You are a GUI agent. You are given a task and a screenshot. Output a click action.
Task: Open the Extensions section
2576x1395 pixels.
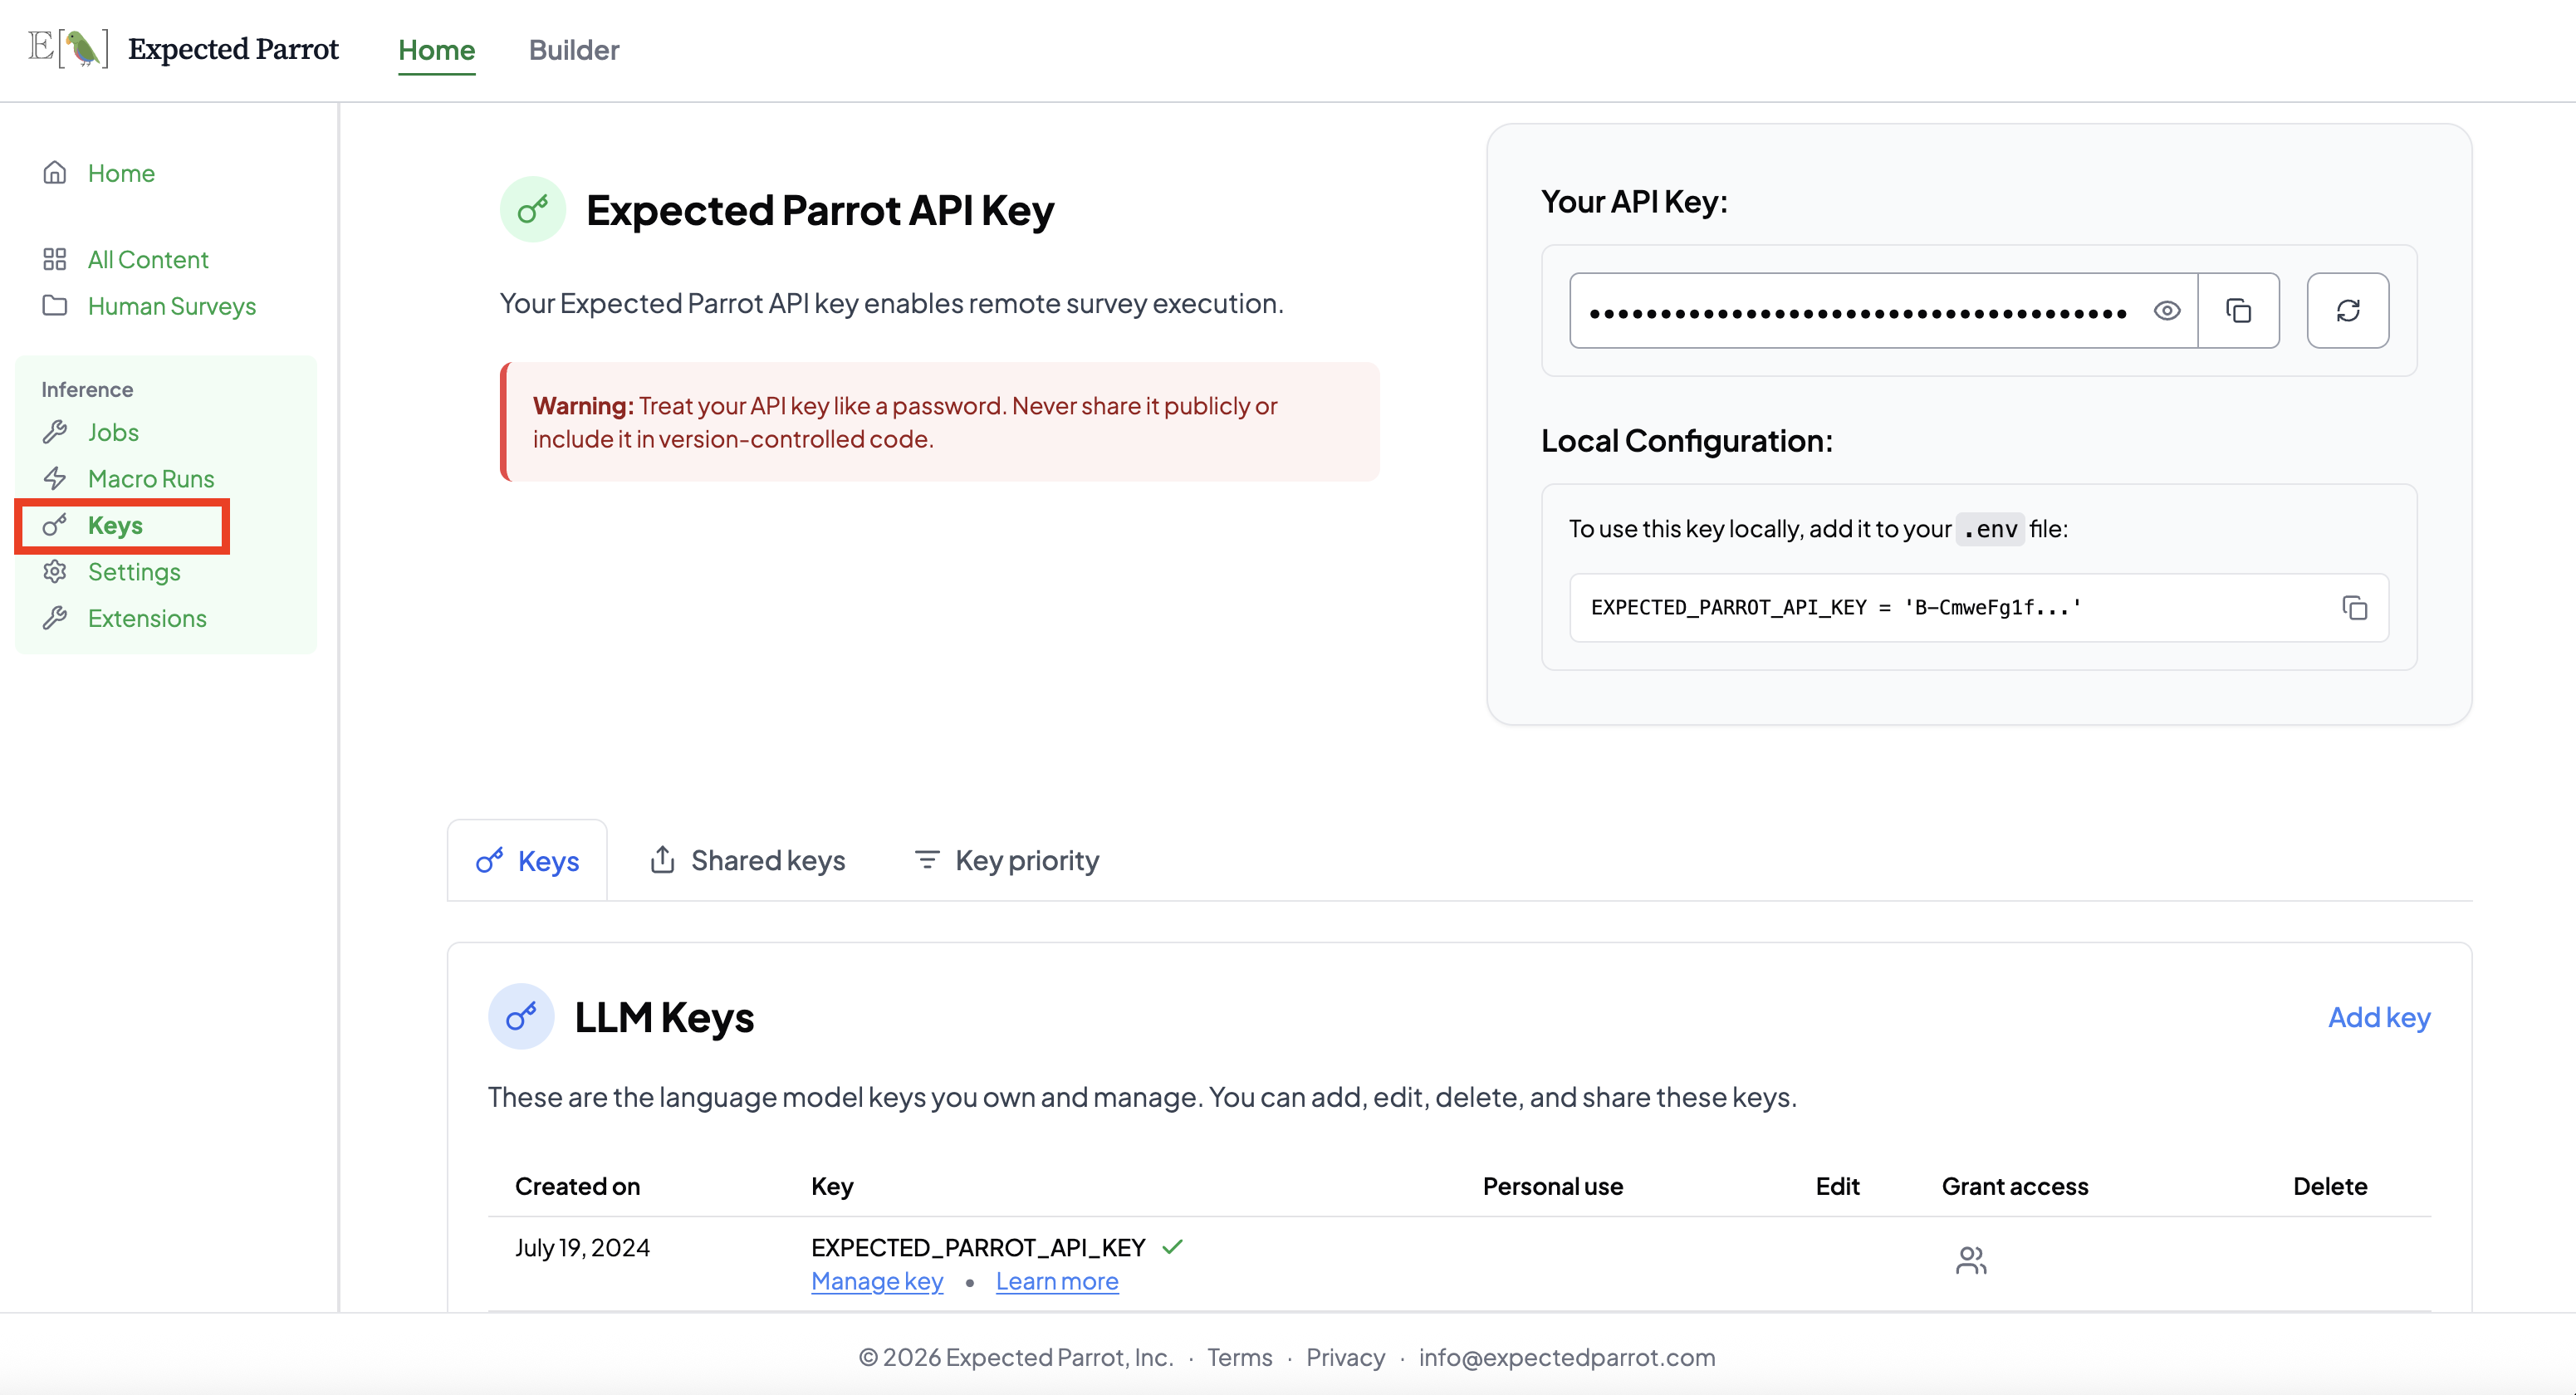point(147,617)
